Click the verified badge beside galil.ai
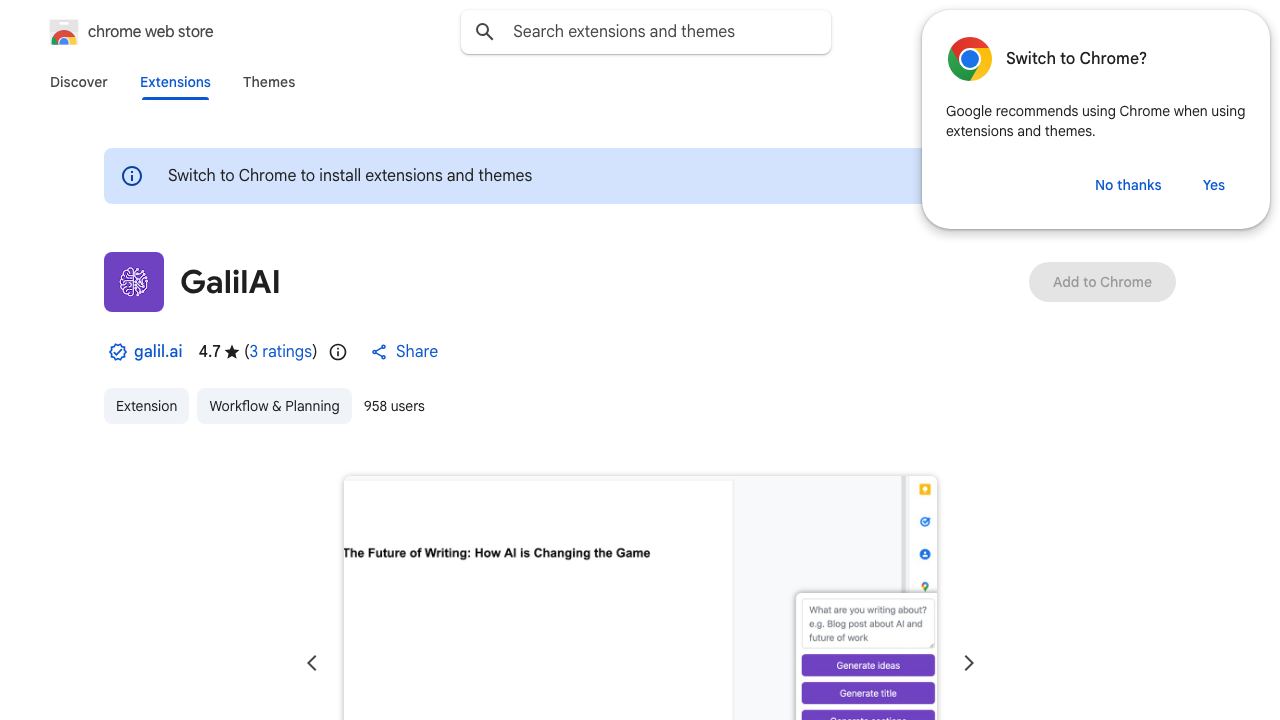The width and height of the screenshot is (1280, 720). 117,352
